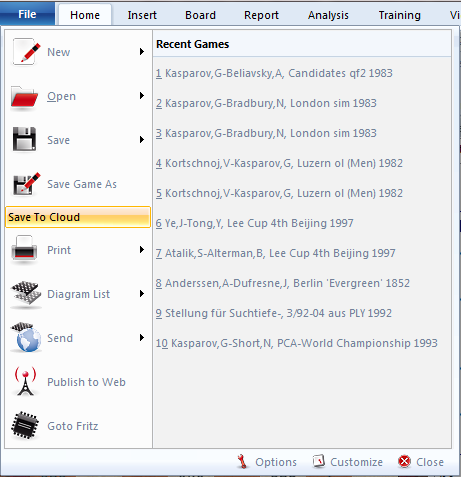Select the Send menu entry label

coord(60,338)
